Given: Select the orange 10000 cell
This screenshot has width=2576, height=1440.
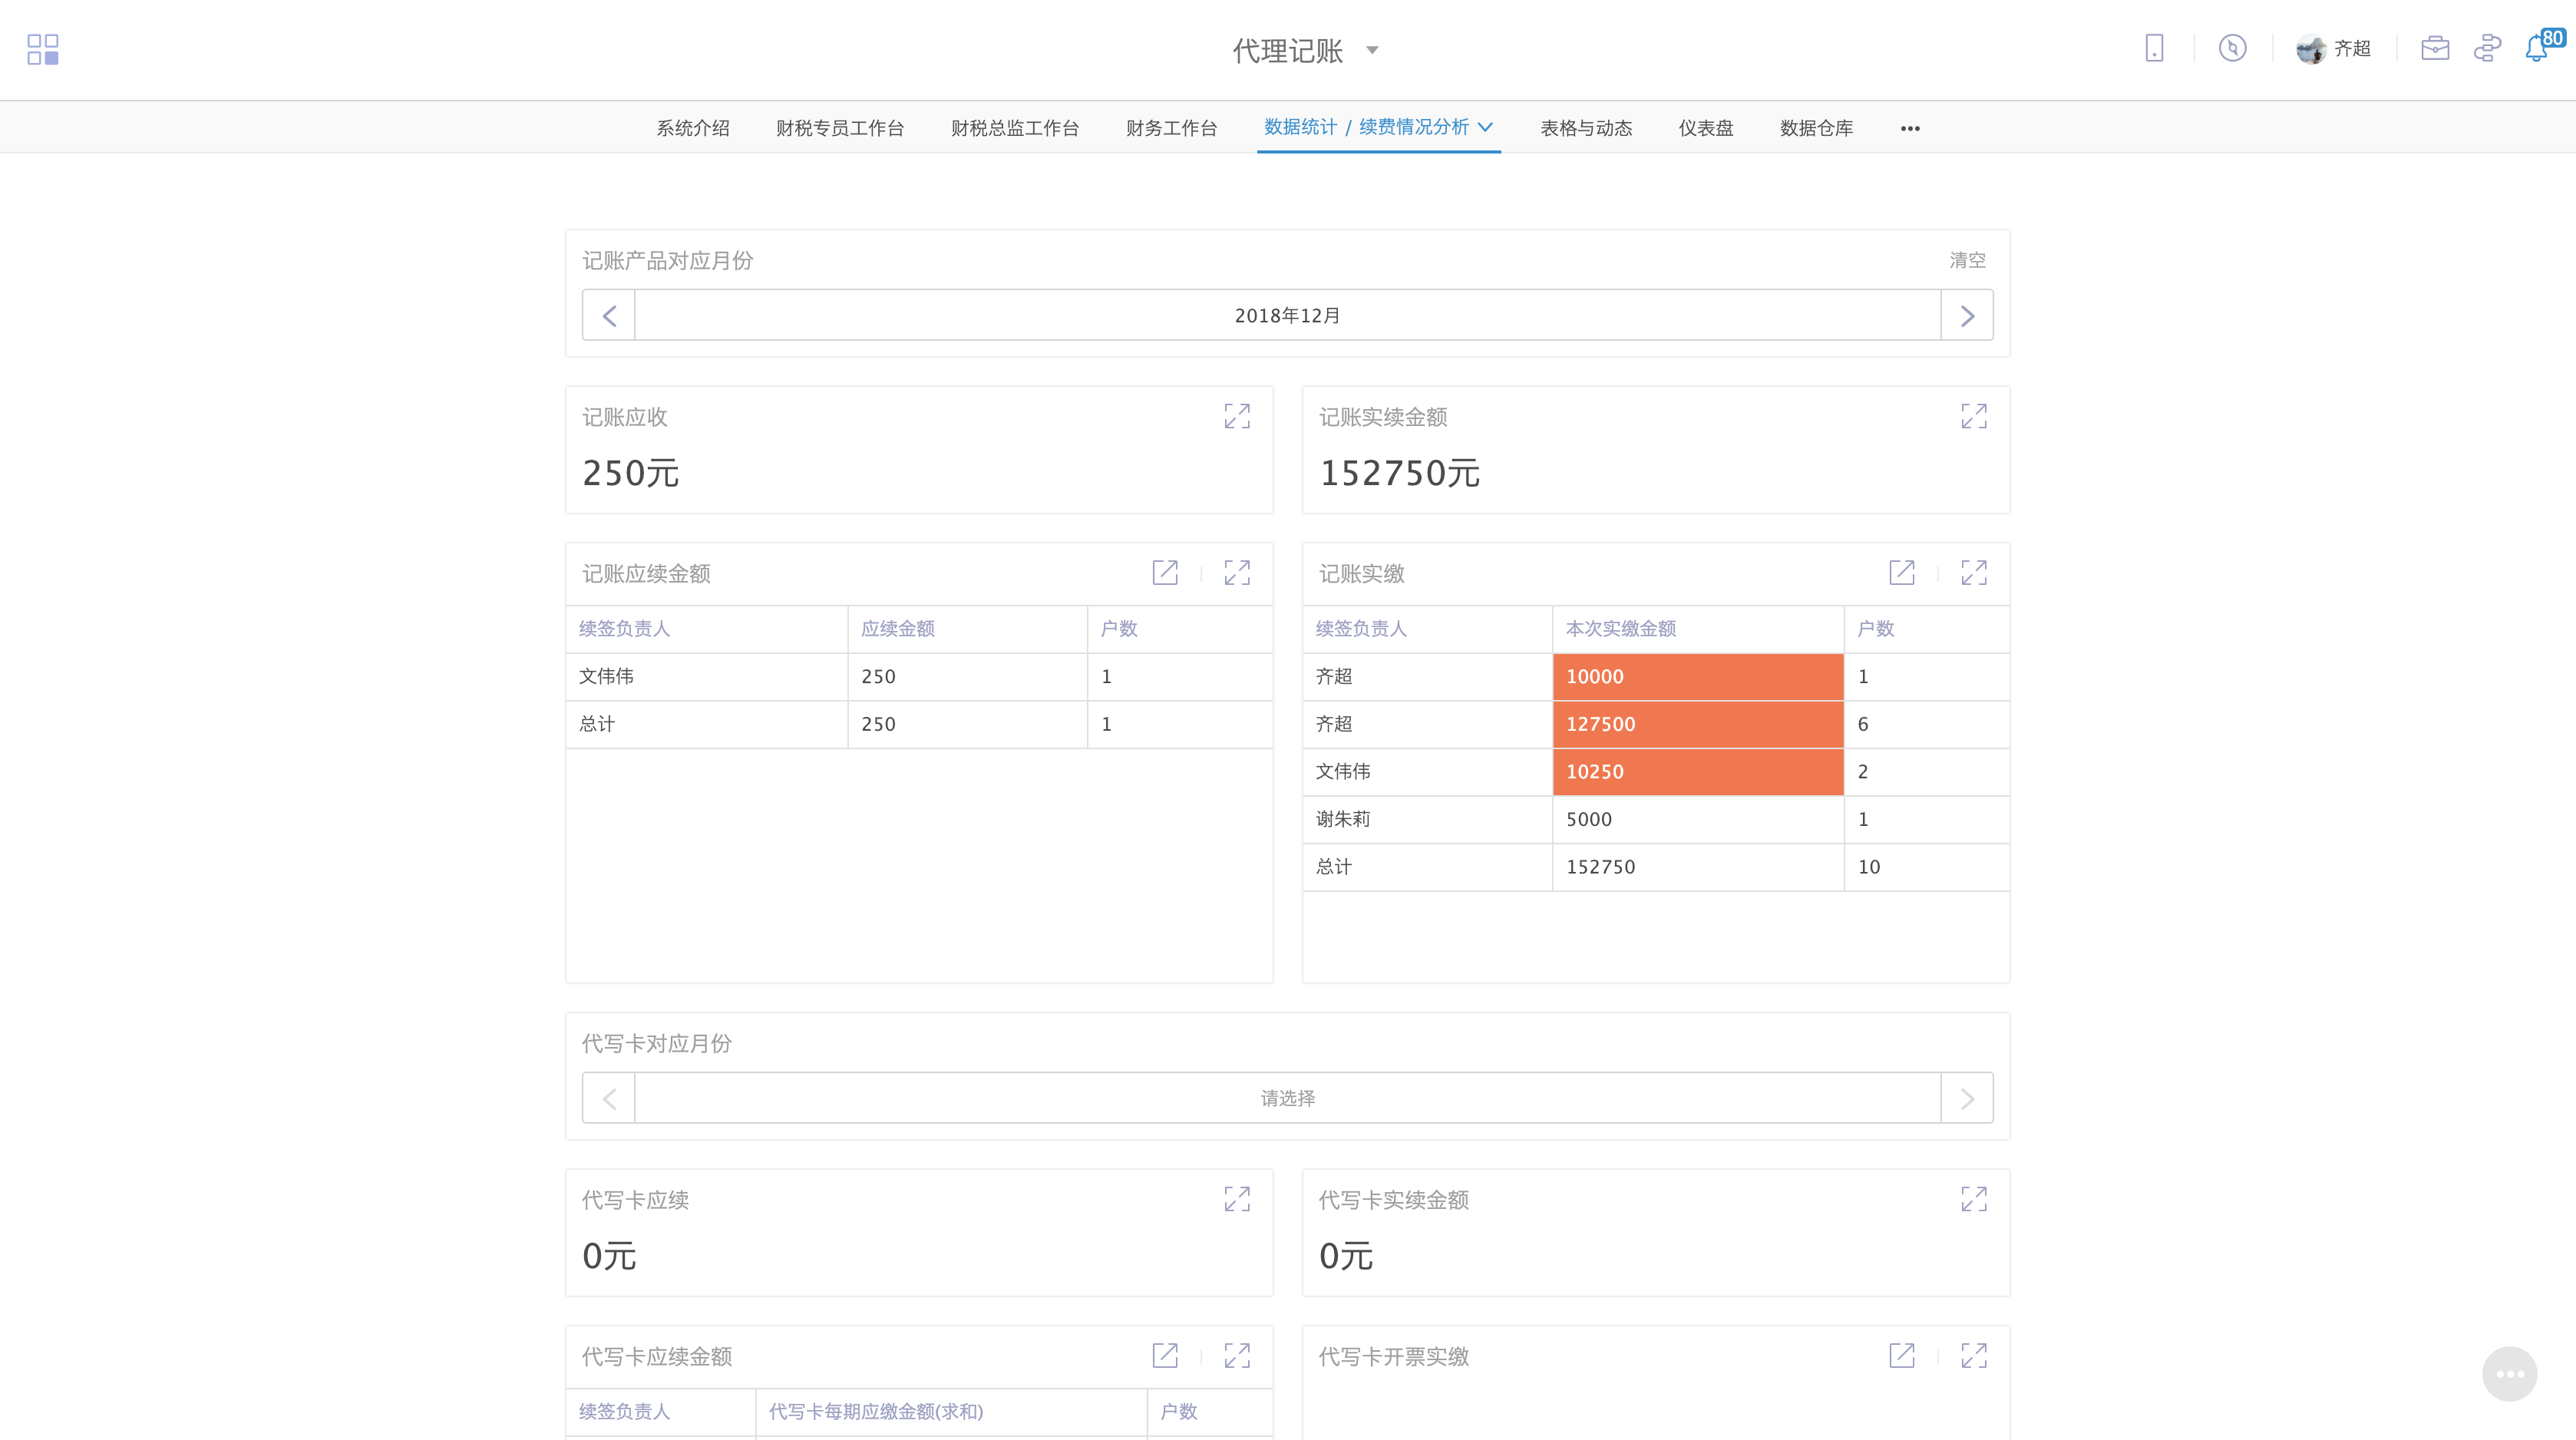Looking at the screenshot, I should (1698, 676).
